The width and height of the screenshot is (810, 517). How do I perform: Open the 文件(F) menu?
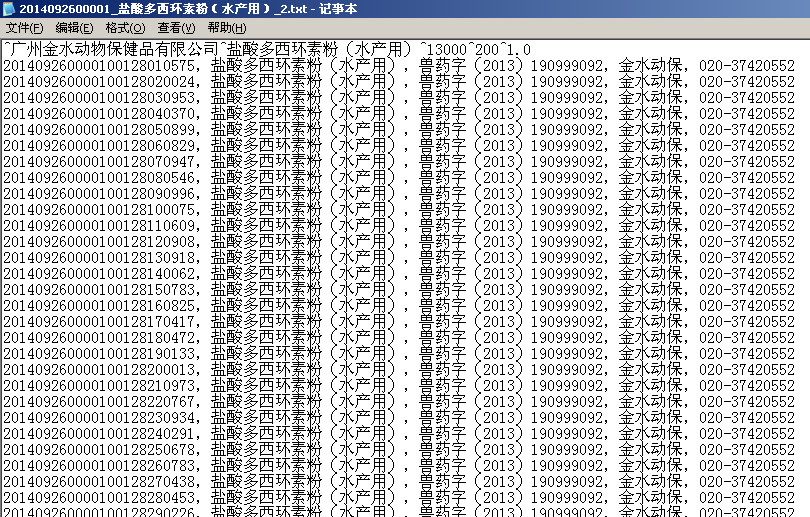tap(25, 27)
